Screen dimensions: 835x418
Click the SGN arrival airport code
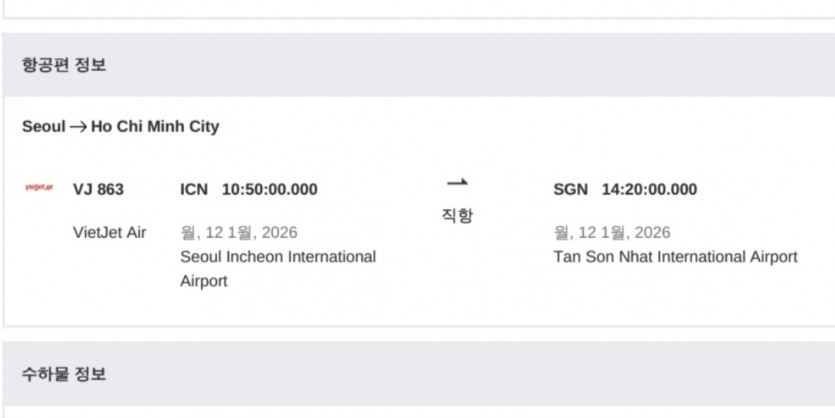point(570,189)
